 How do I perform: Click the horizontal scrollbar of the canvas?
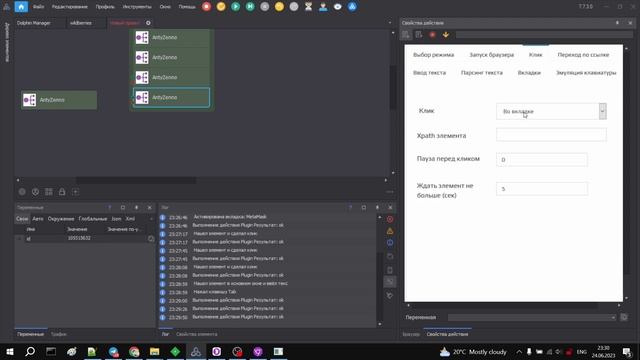point(136,180)
